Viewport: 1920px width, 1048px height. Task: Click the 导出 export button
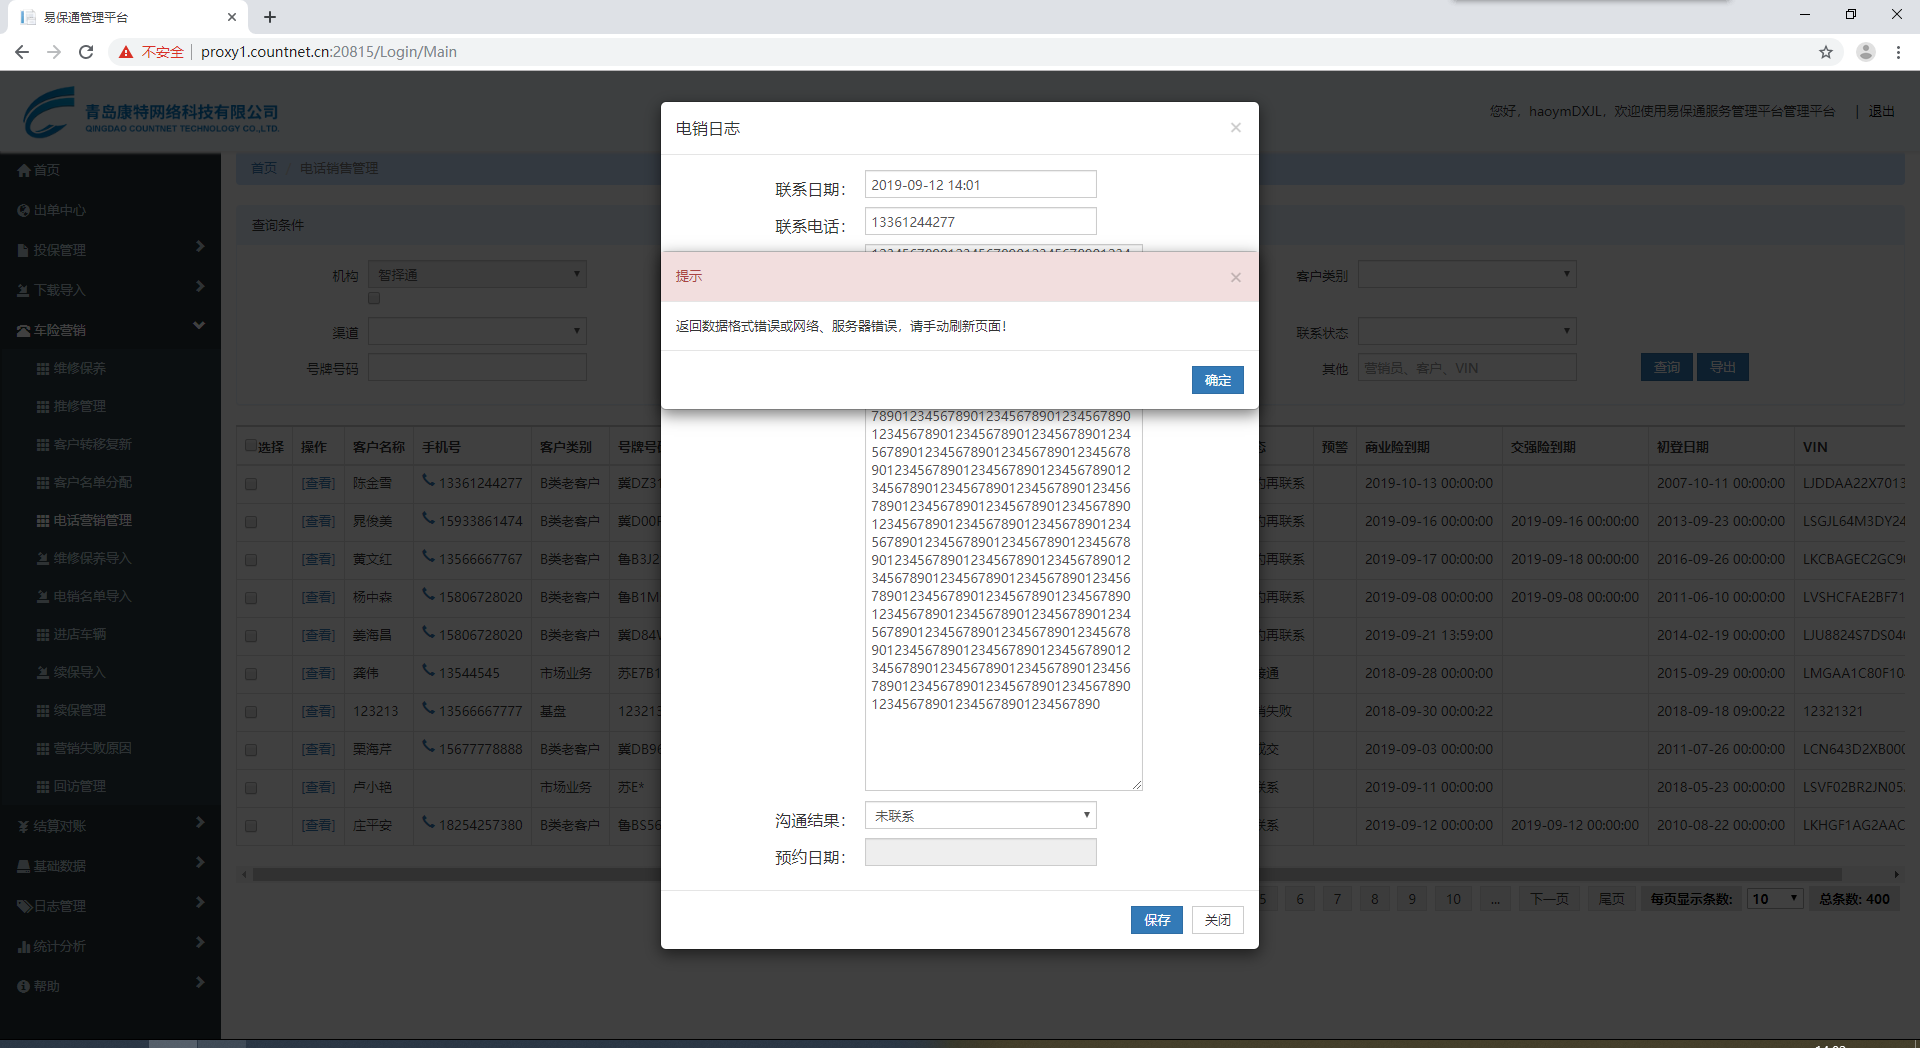point(1722,368)
